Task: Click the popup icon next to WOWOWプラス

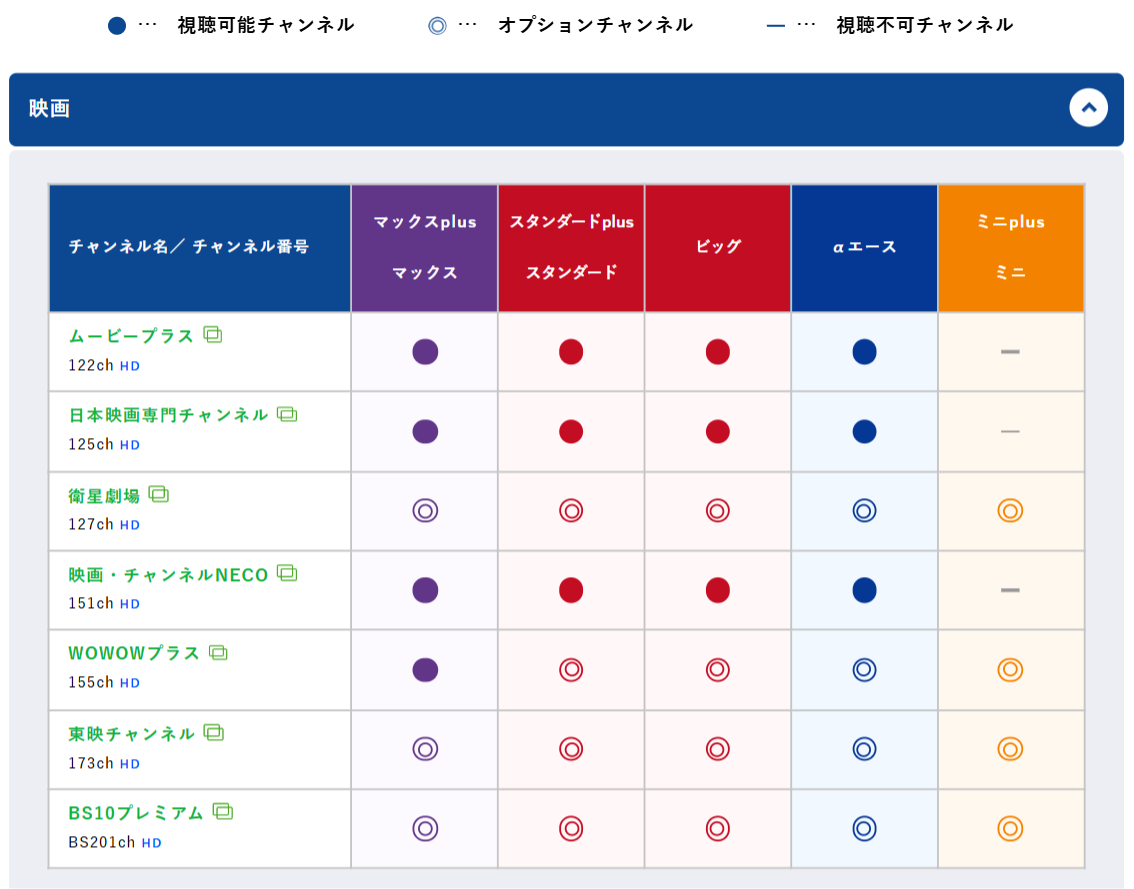Action: pyautogui.click(x=218, y=652)
